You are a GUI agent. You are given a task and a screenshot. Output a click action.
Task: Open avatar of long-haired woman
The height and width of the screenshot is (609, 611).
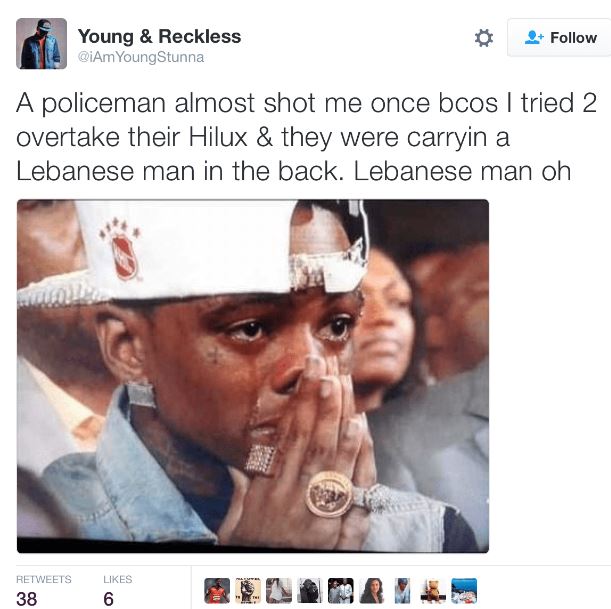371,591
